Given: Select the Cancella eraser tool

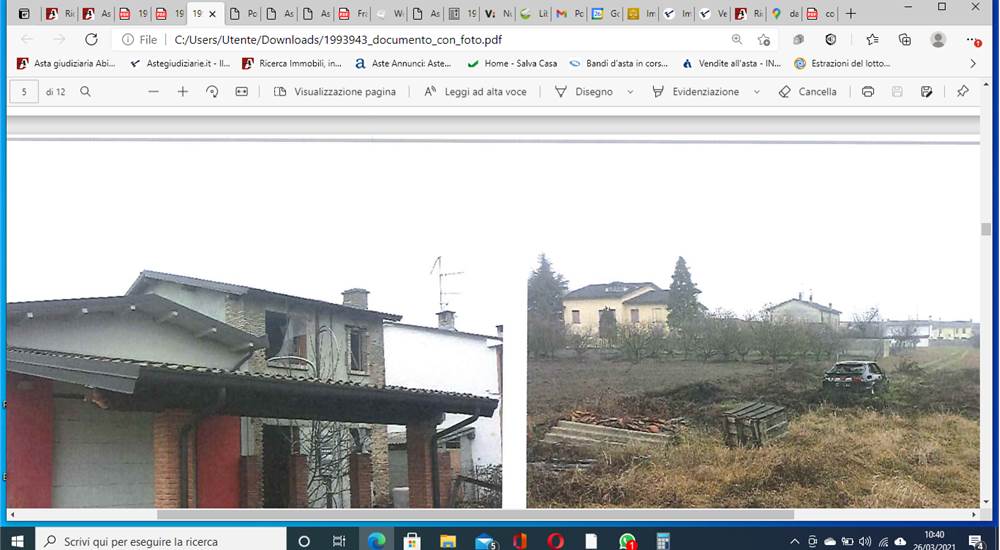Looking at the screenshot, I should 808,92.
